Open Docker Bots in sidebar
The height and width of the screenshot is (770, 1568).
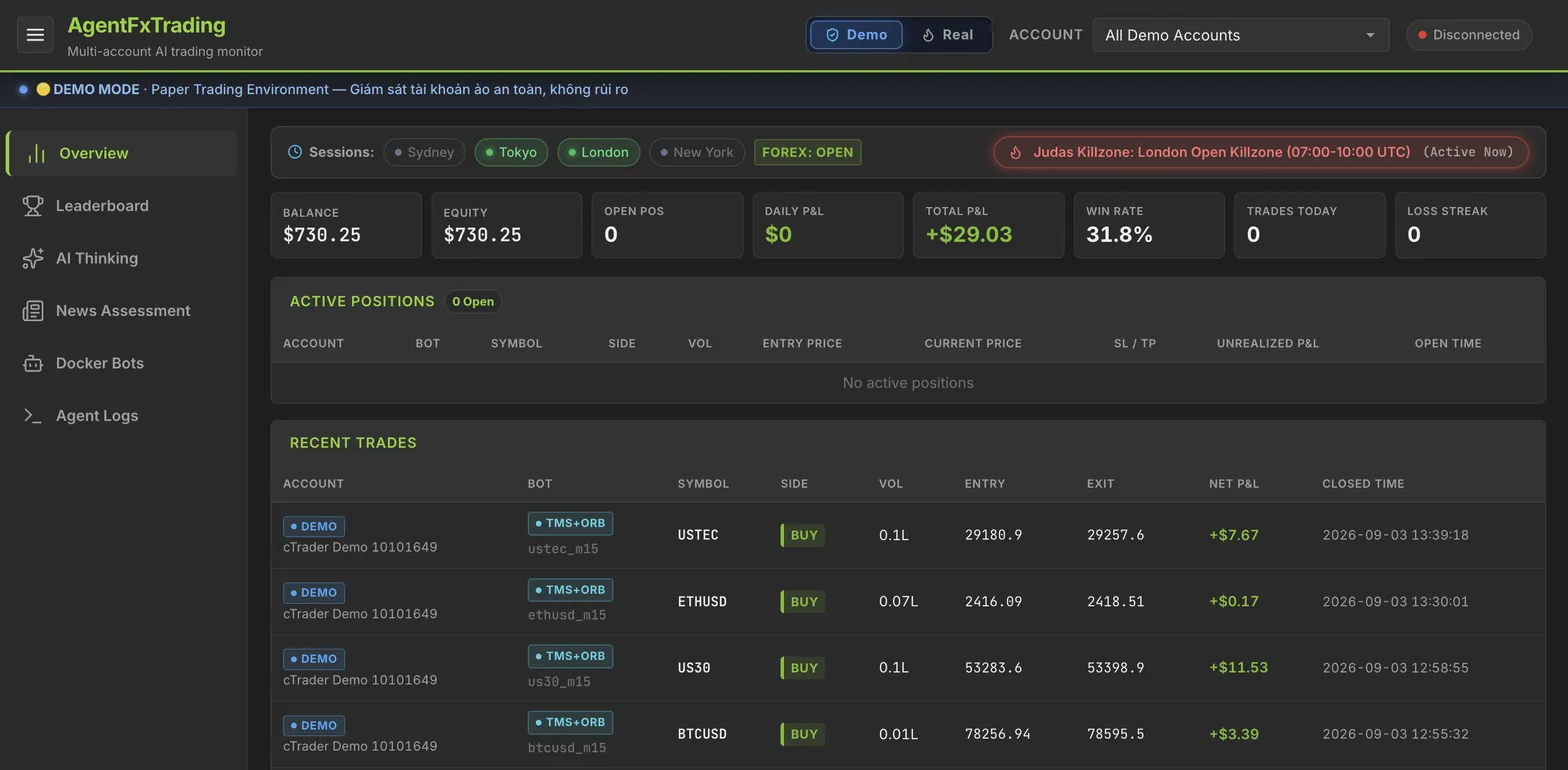coord(122,363)
